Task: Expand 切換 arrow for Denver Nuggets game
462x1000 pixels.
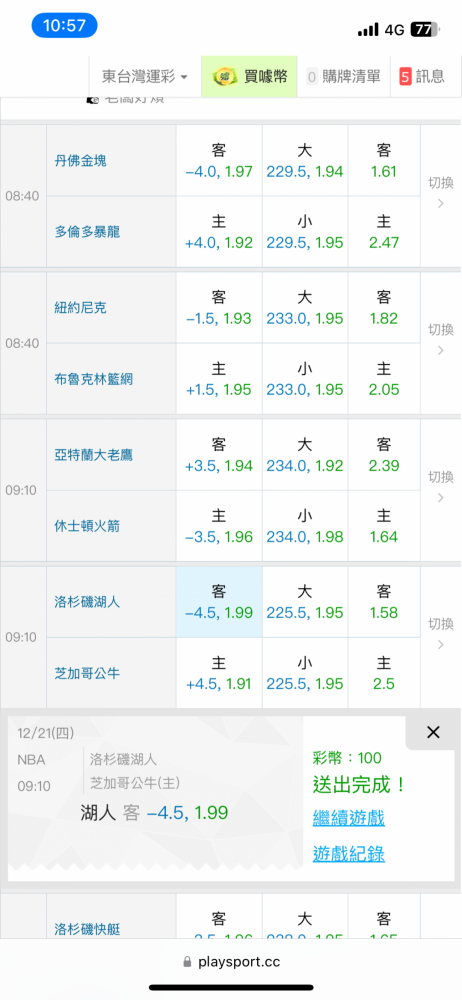Action: [440, 194]
